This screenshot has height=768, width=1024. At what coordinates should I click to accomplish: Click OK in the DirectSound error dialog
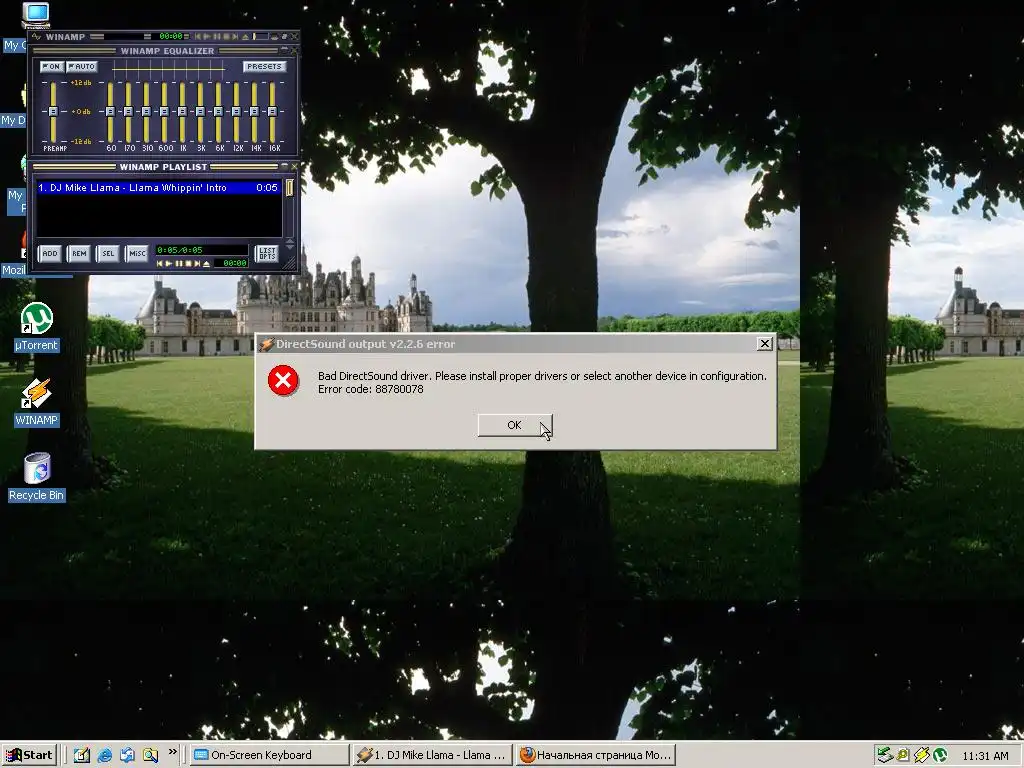coord(515,425)
